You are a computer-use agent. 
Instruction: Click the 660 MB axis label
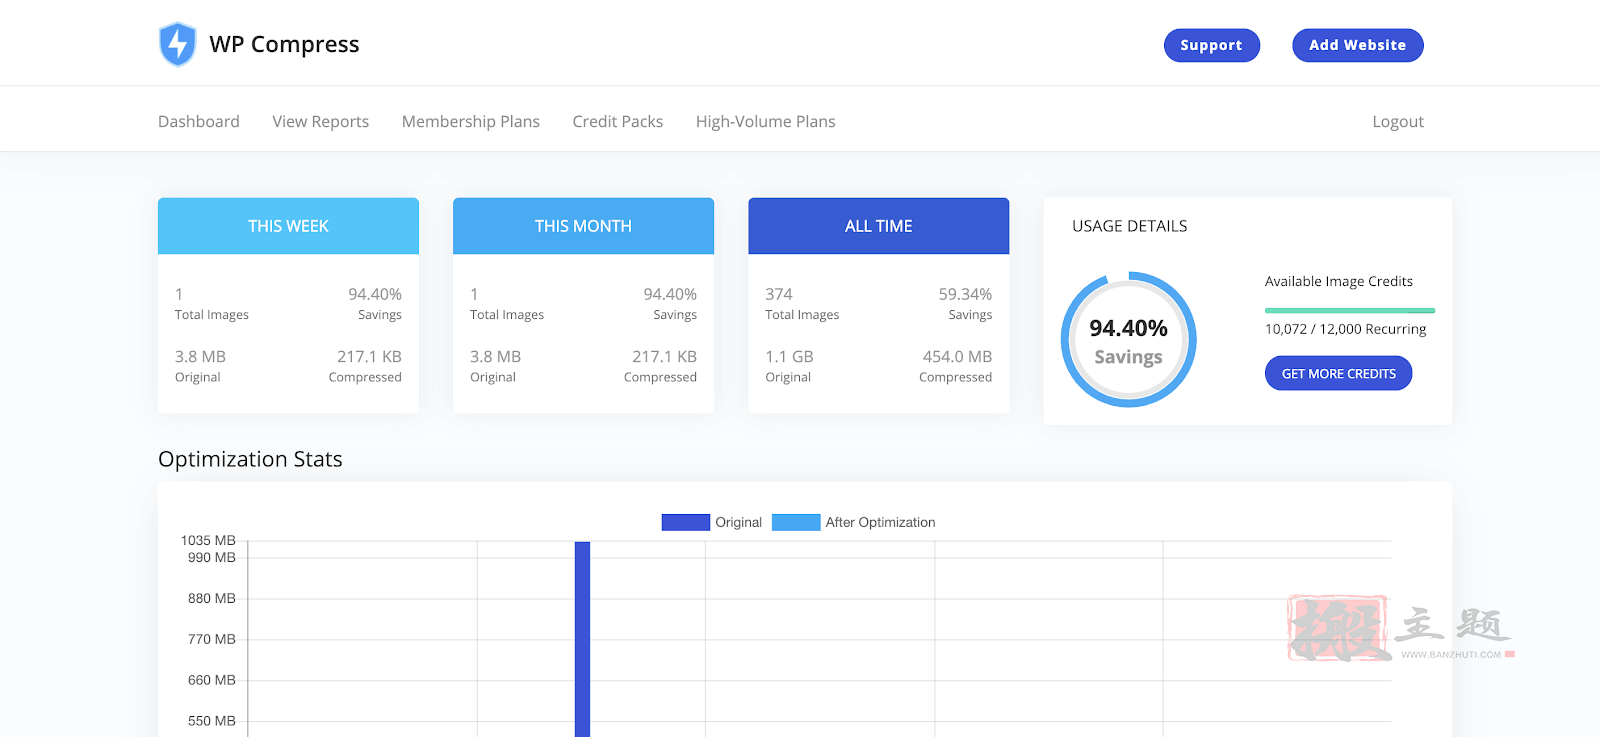(x=212, y=680)
